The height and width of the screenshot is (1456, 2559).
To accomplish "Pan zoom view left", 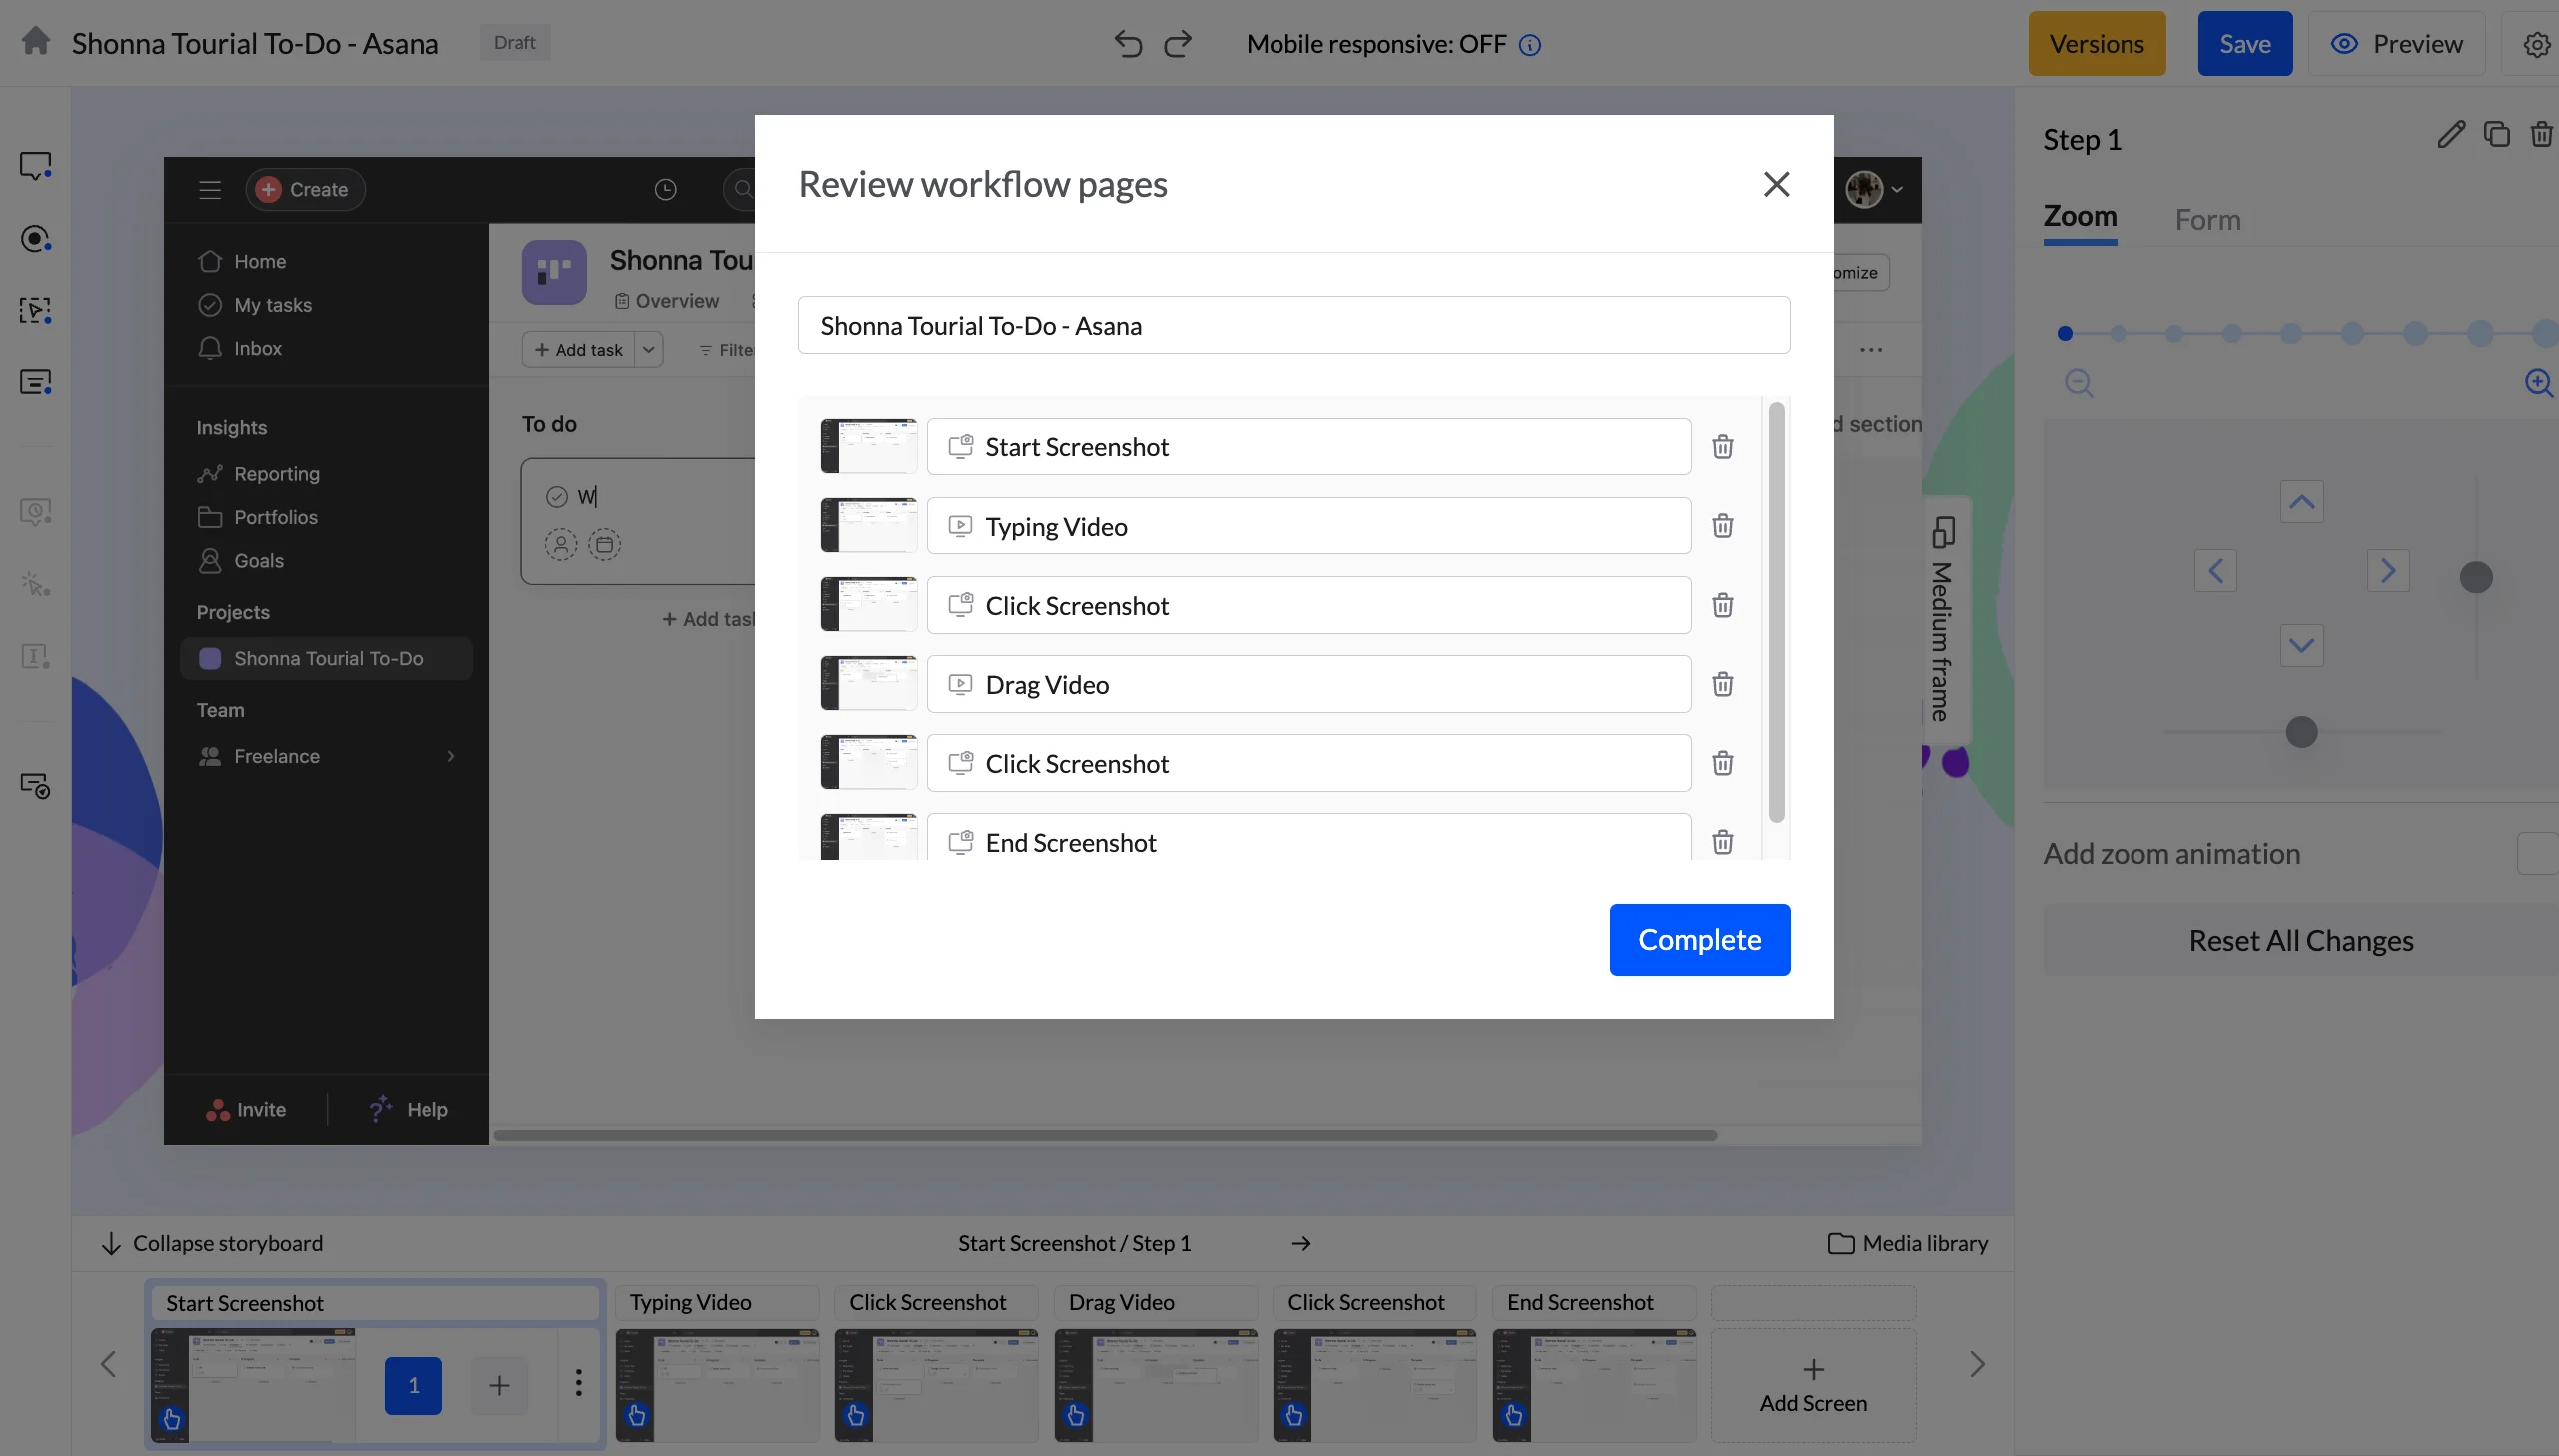I will (2215, 571).
